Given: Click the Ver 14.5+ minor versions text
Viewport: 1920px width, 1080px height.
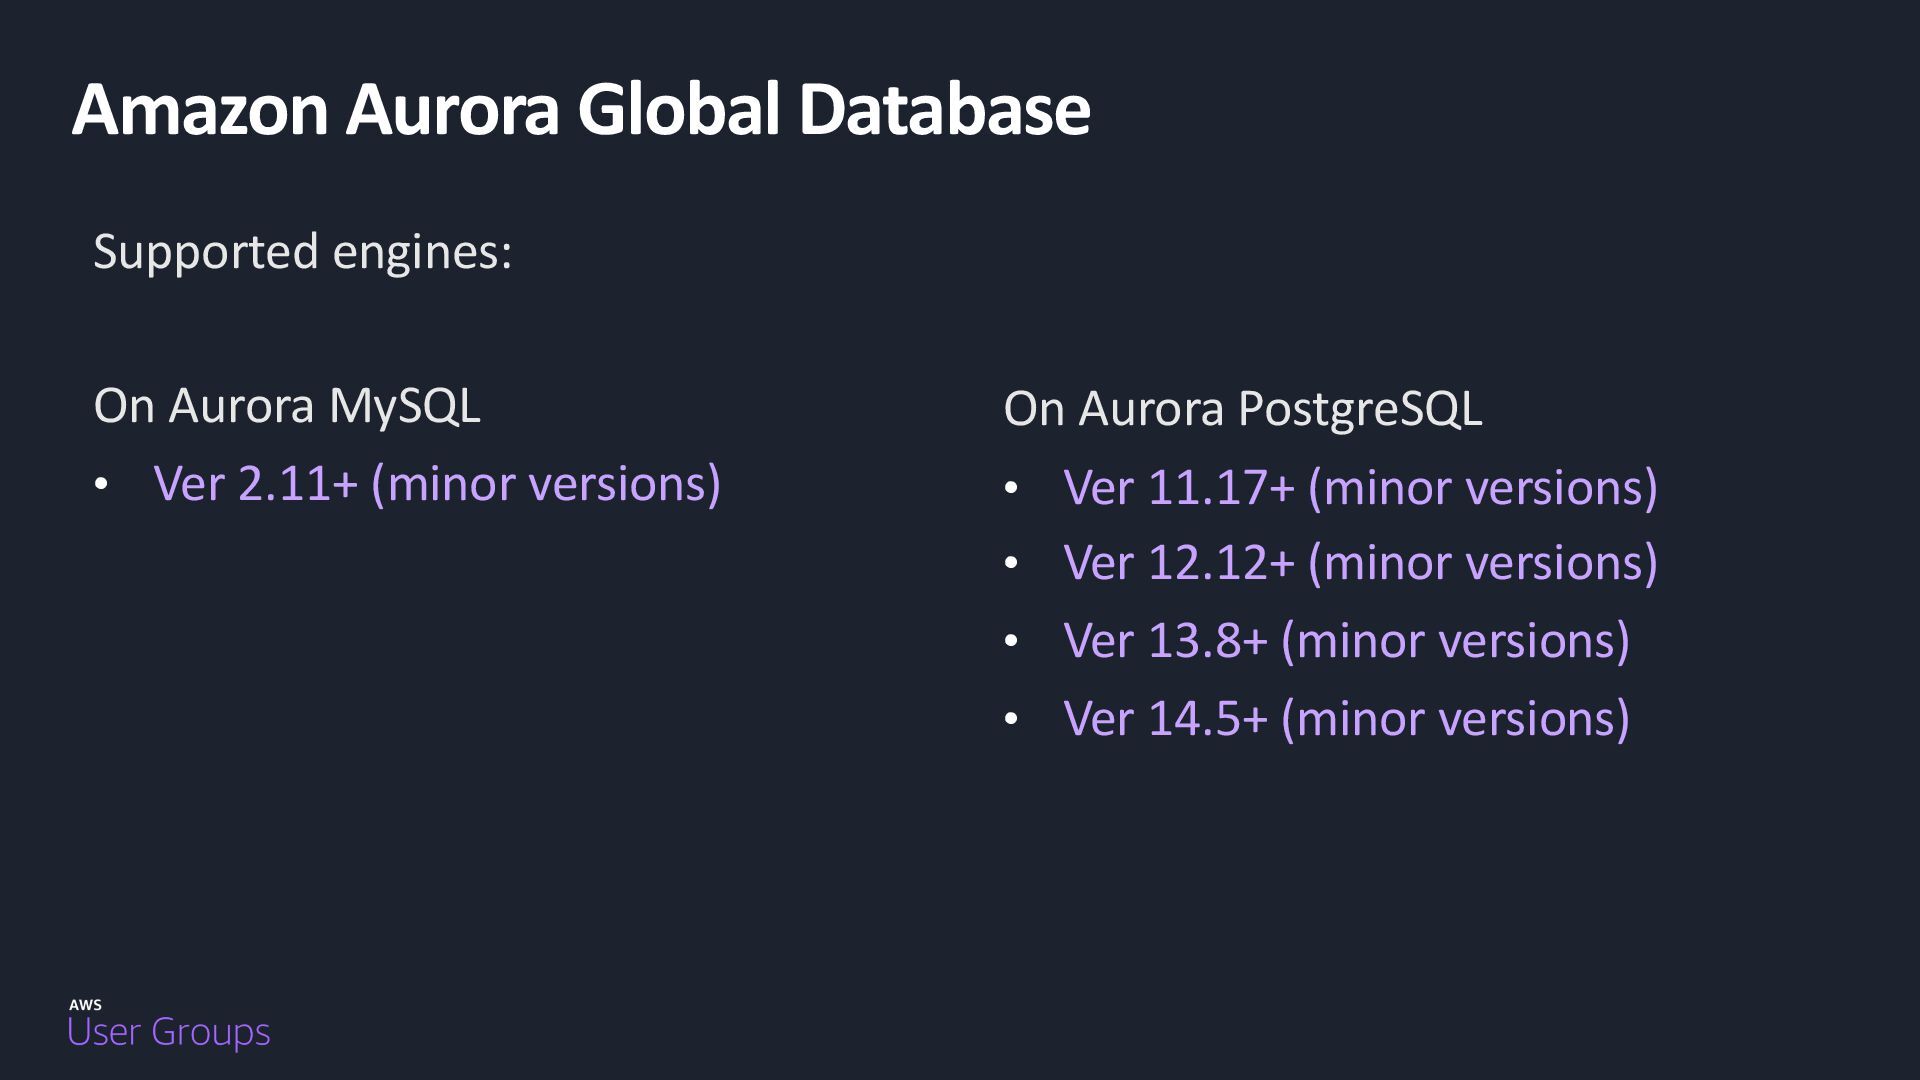Looking at the screenshot, I should [1346, 718].
